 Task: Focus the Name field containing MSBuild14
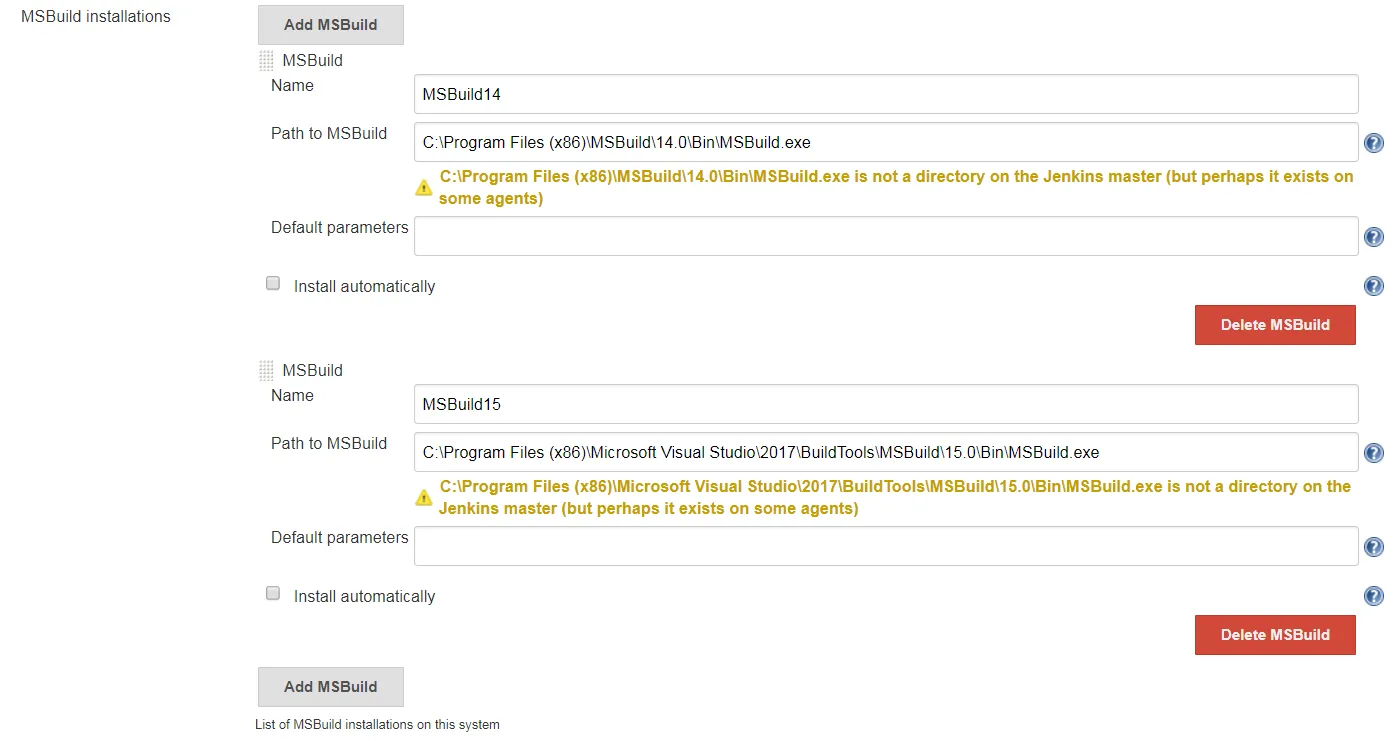886,94
